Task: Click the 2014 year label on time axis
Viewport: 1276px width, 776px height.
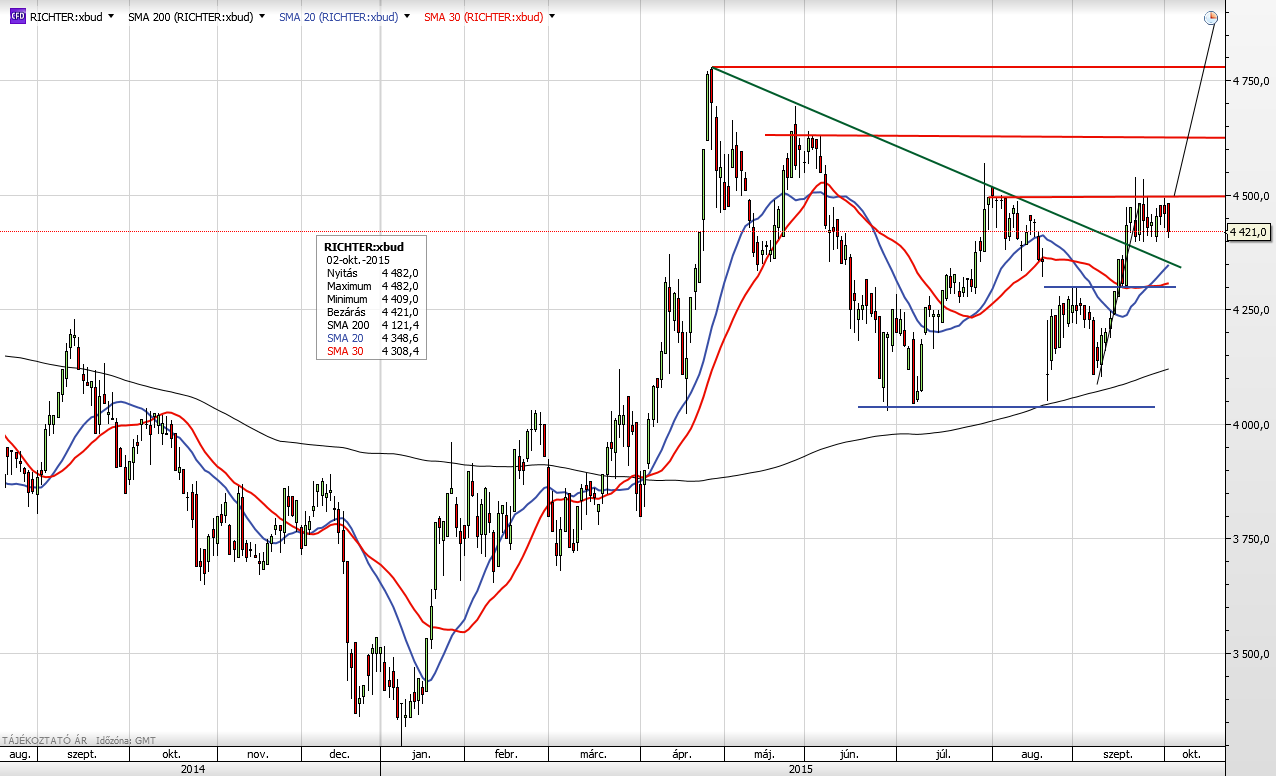Action: click(x=193, y=769)
